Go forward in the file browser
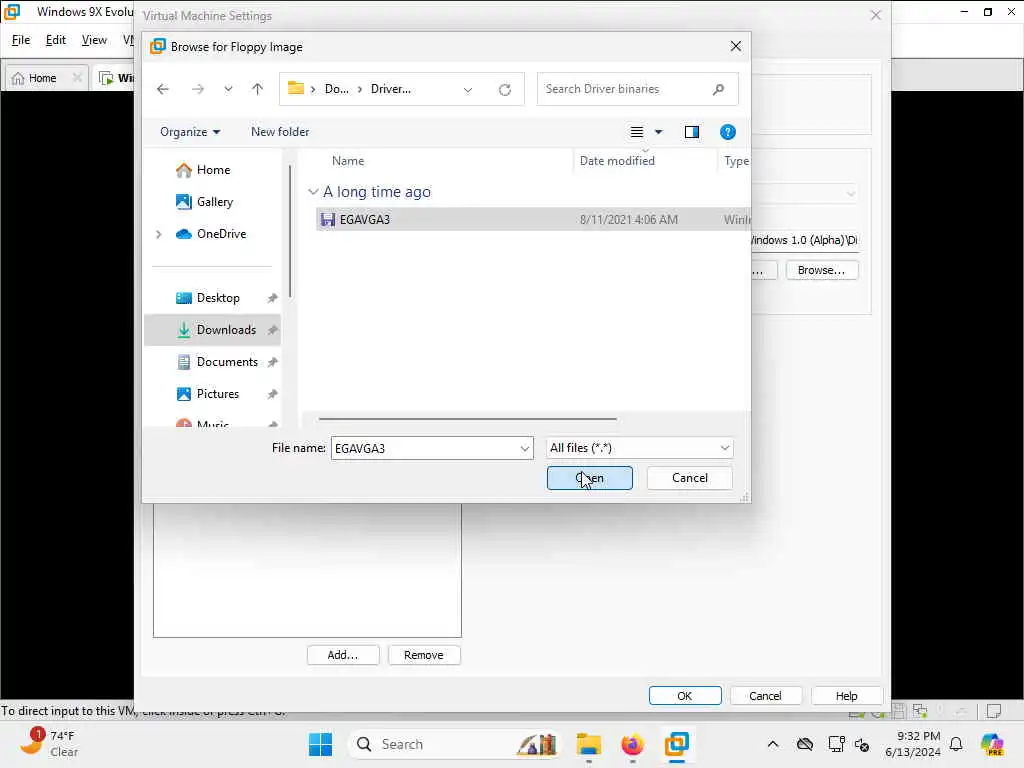 click(197, 89)
